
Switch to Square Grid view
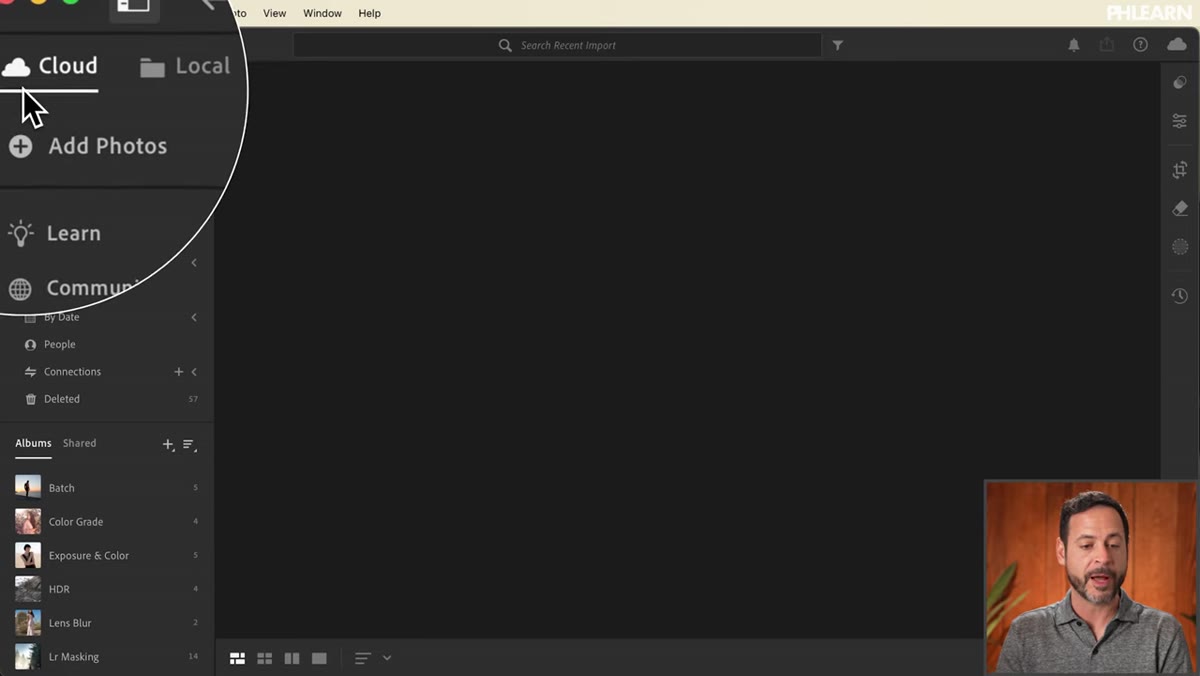click(x=265, y=658)
